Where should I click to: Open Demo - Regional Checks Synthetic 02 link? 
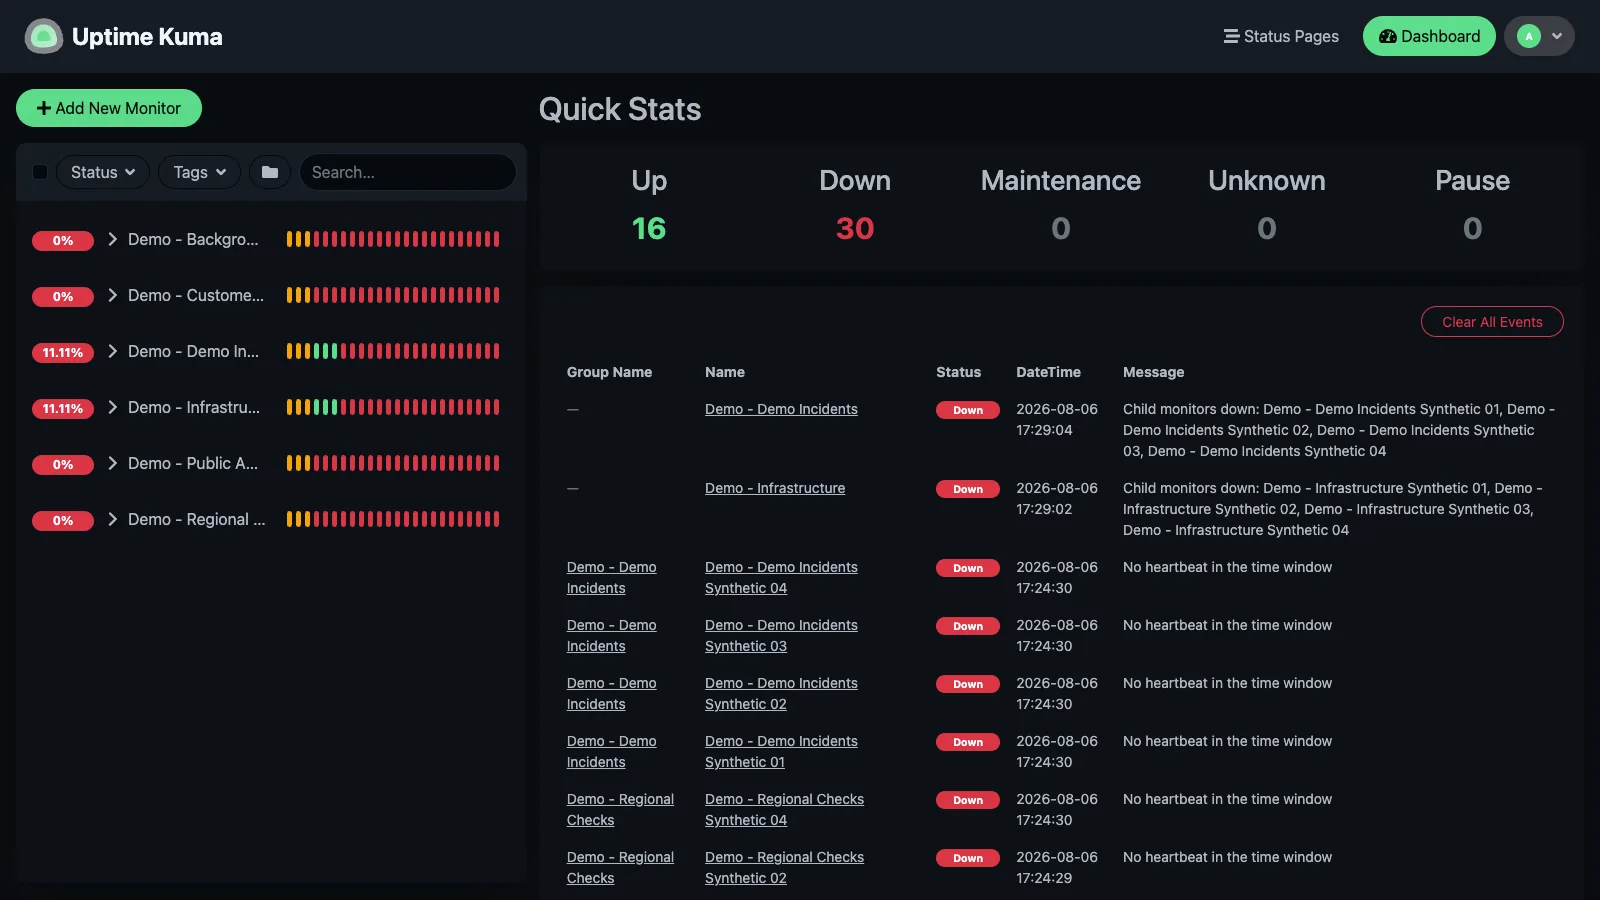pyautogui.click(x=784, y=868)
